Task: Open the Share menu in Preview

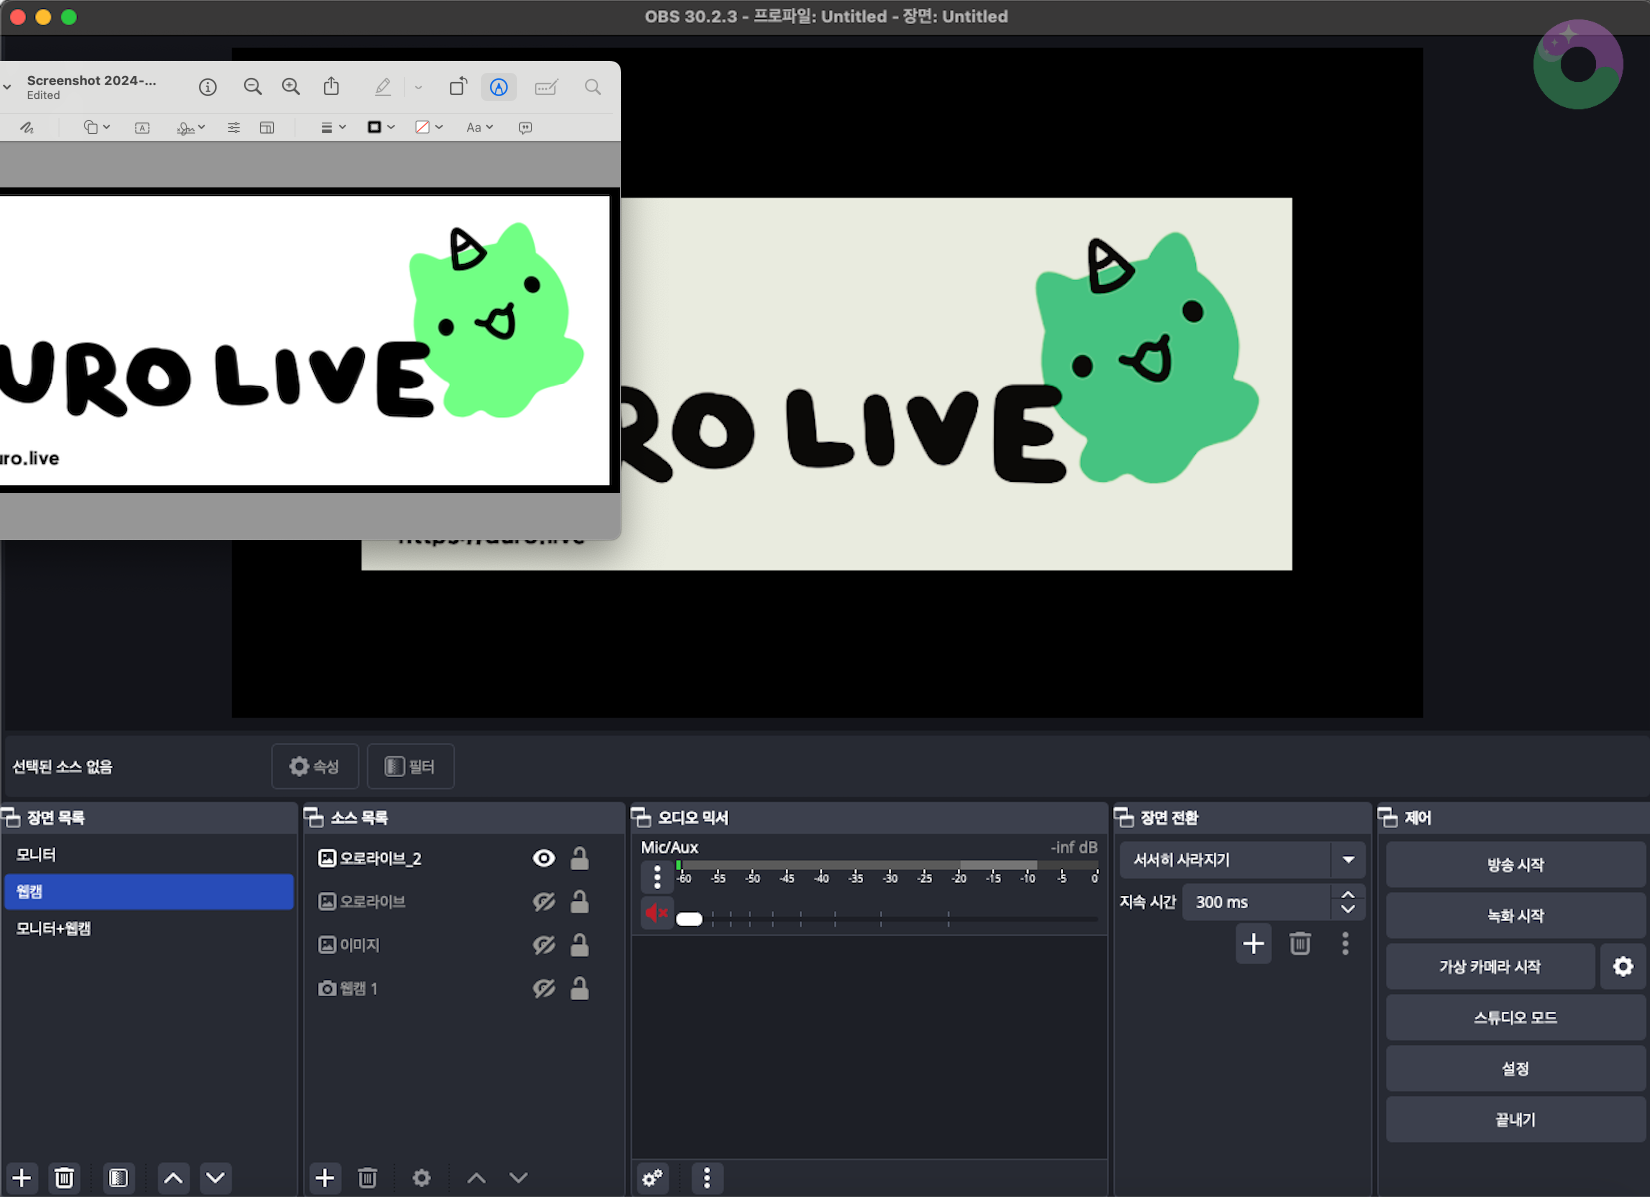Action: [x=331, y=86]
